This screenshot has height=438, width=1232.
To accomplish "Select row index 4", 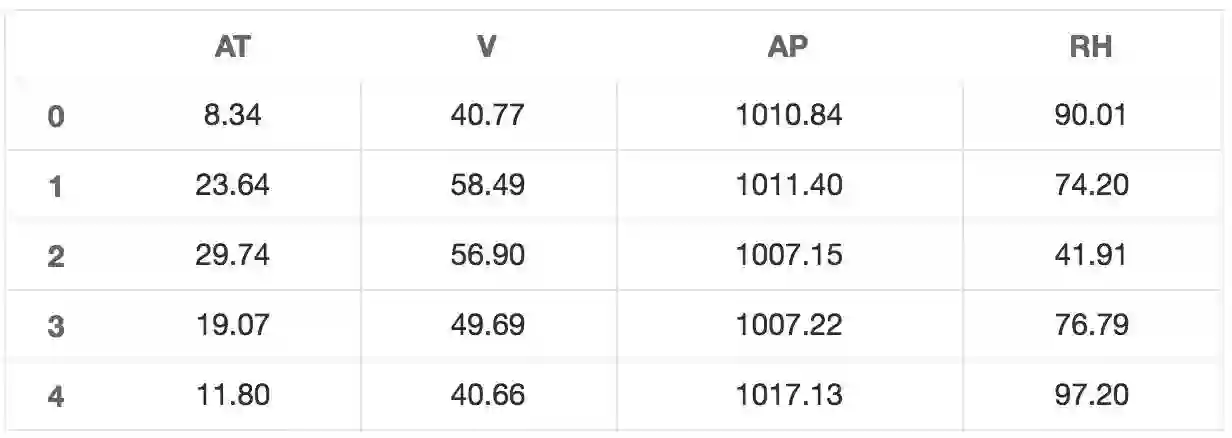I will pyautogui.click(x=56, y=397).
